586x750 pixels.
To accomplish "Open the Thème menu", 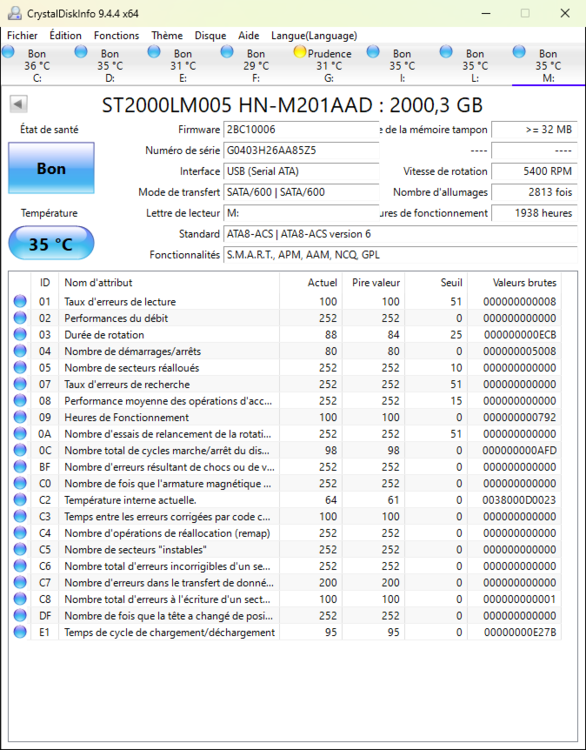I will 167,35.
